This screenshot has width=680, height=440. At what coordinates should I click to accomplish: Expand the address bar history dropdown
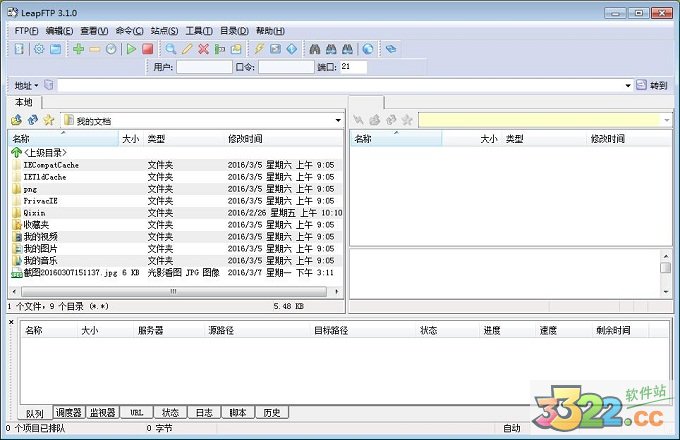tap(628, 85)
